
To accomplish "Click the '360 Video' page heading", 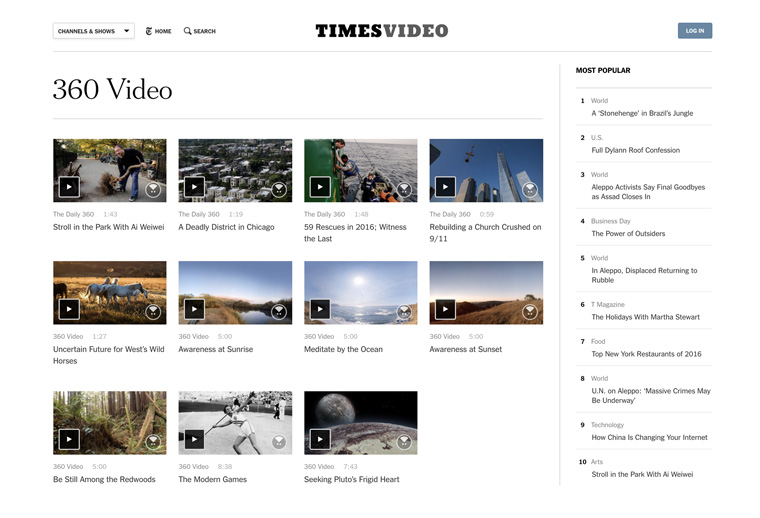I will point(112,90).
